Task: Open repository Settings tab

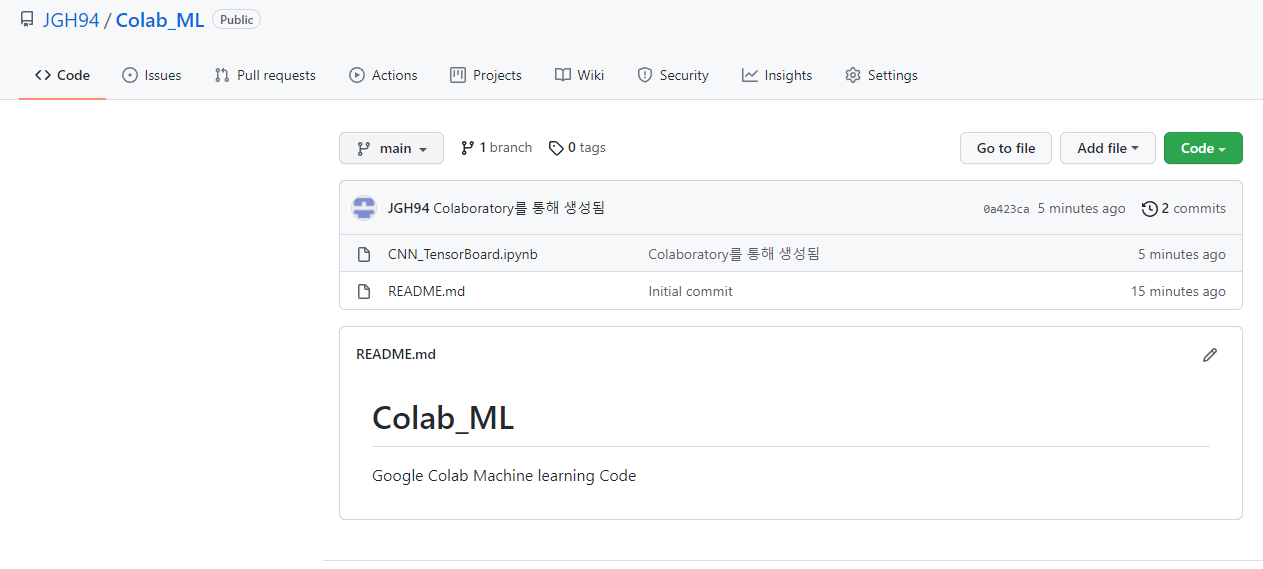Action: coord(881,75)
